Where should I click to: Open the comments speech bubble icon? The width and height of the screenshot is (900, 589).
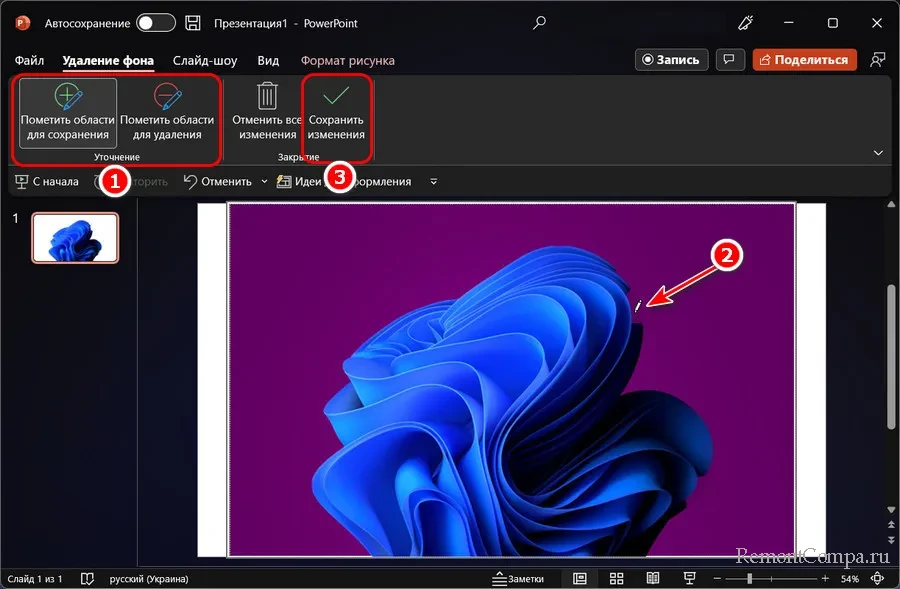730,60
